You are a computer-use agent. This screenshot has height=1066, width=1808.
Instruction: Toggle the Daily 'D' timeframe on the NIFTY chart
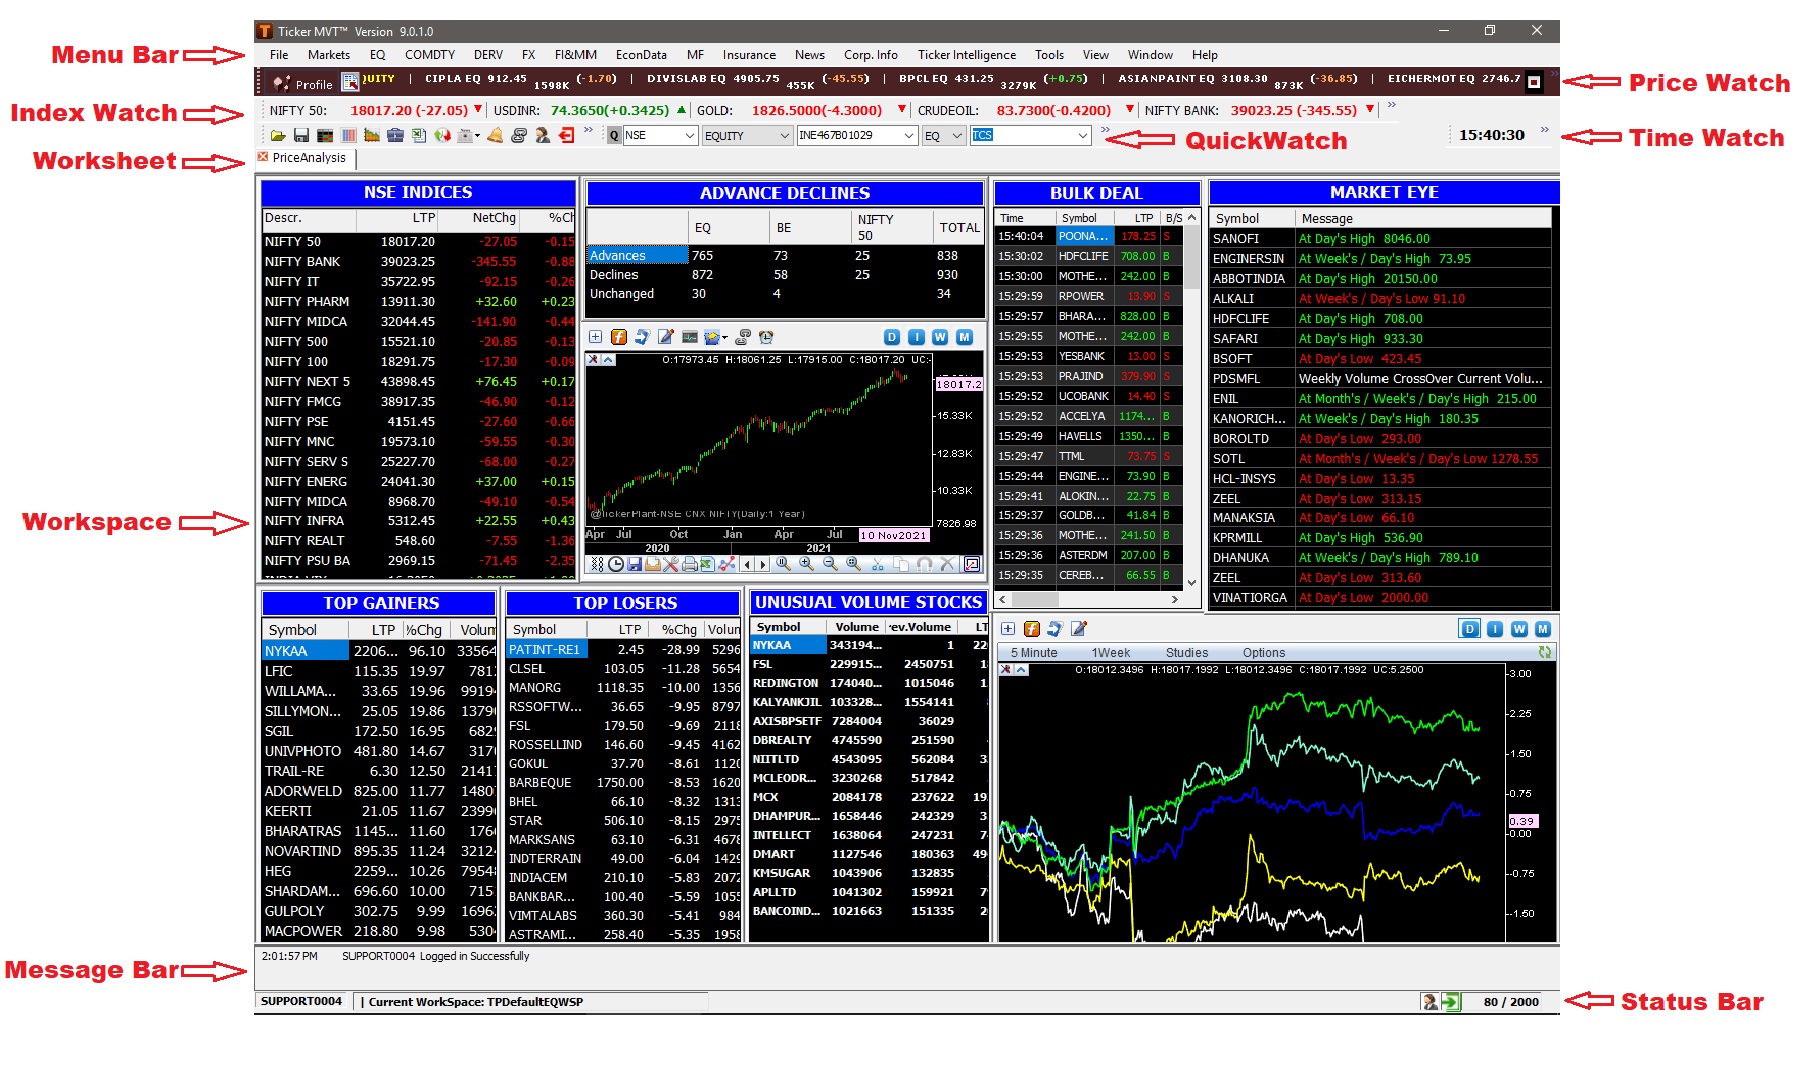coord(892,337)
